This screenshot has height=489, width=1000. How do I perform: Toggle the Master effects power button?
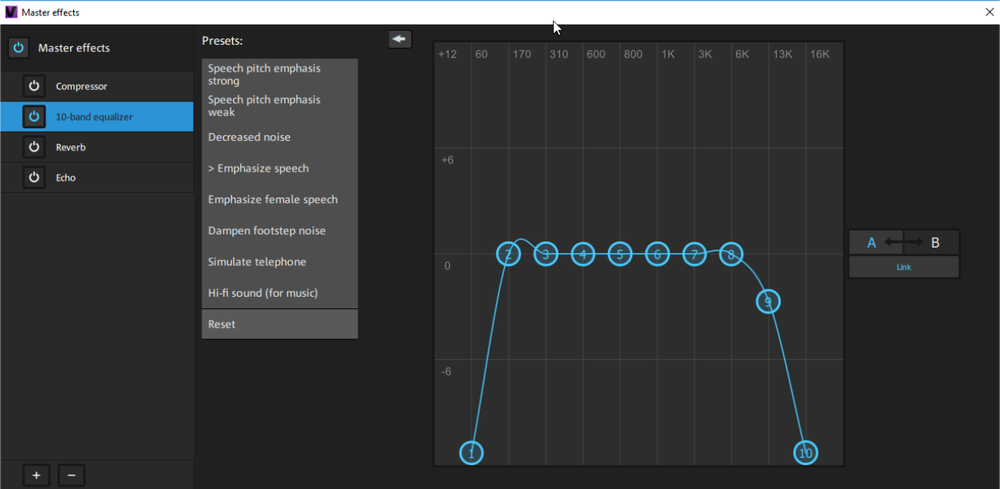pyautogui.click(x=18, y=48)
